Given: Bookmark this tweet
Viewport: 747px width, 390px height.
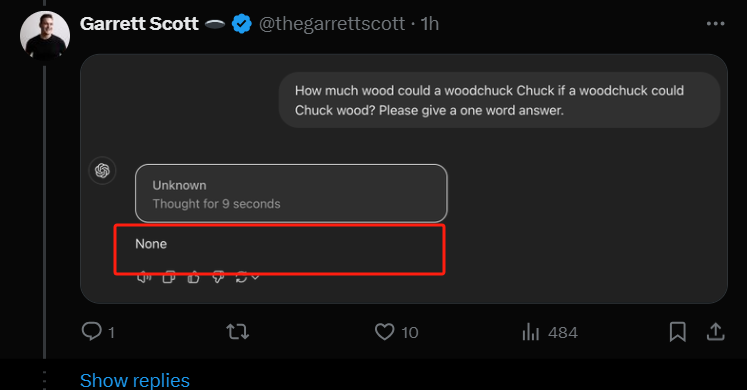Looking at the screenshot, I should [x=677, y=331].
